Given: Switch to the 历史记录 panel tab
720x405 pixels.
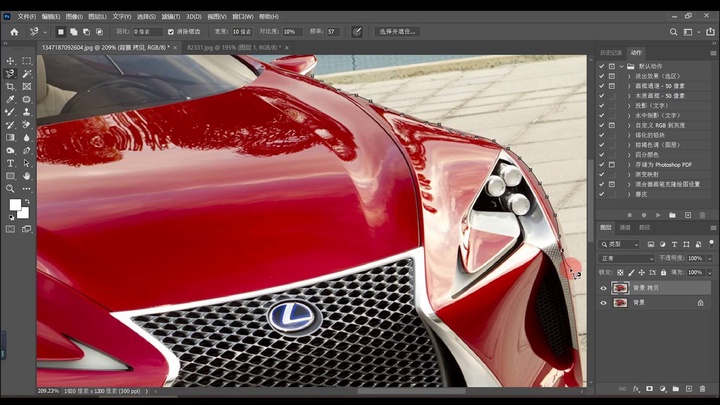Looking at the screenshot, I should click(x=610, y=53).
